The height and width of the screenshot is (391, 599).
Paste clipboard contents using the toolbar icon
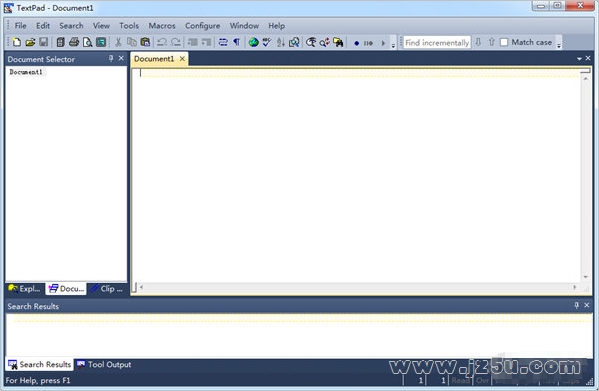click(145, 42)
